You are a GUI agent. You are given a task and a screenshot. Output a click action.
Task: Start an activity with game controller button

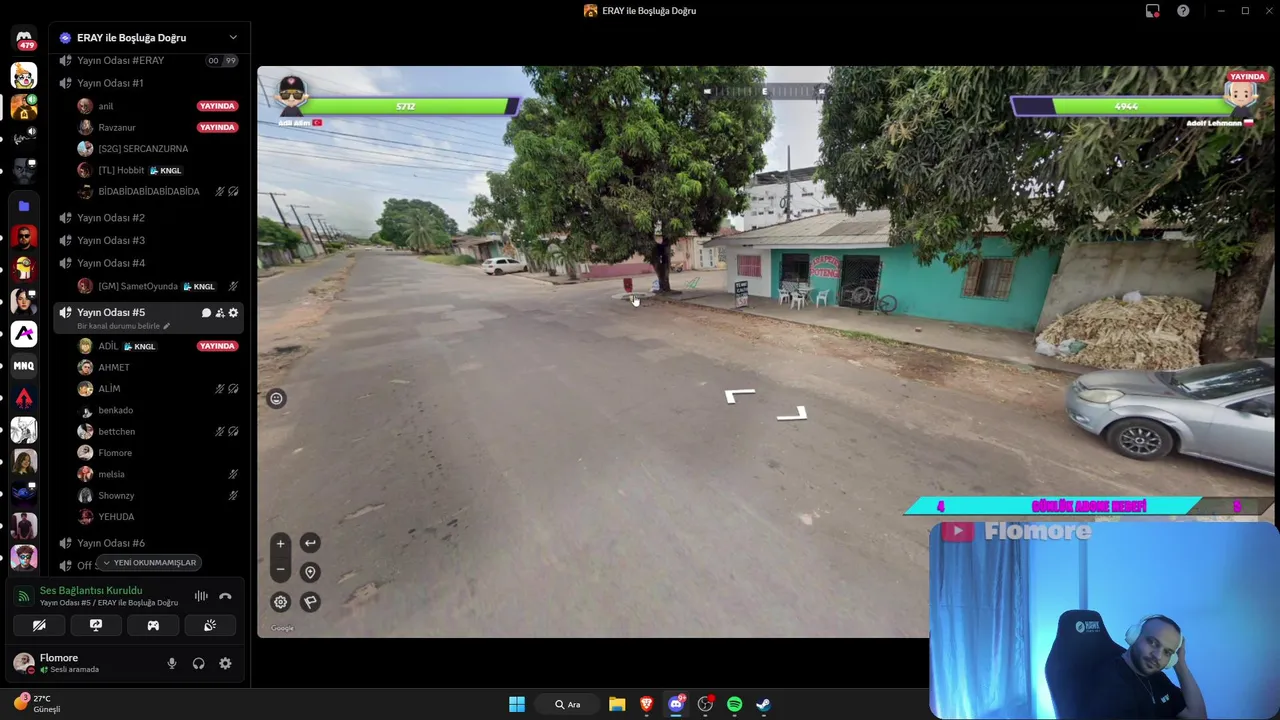(153, 625)
